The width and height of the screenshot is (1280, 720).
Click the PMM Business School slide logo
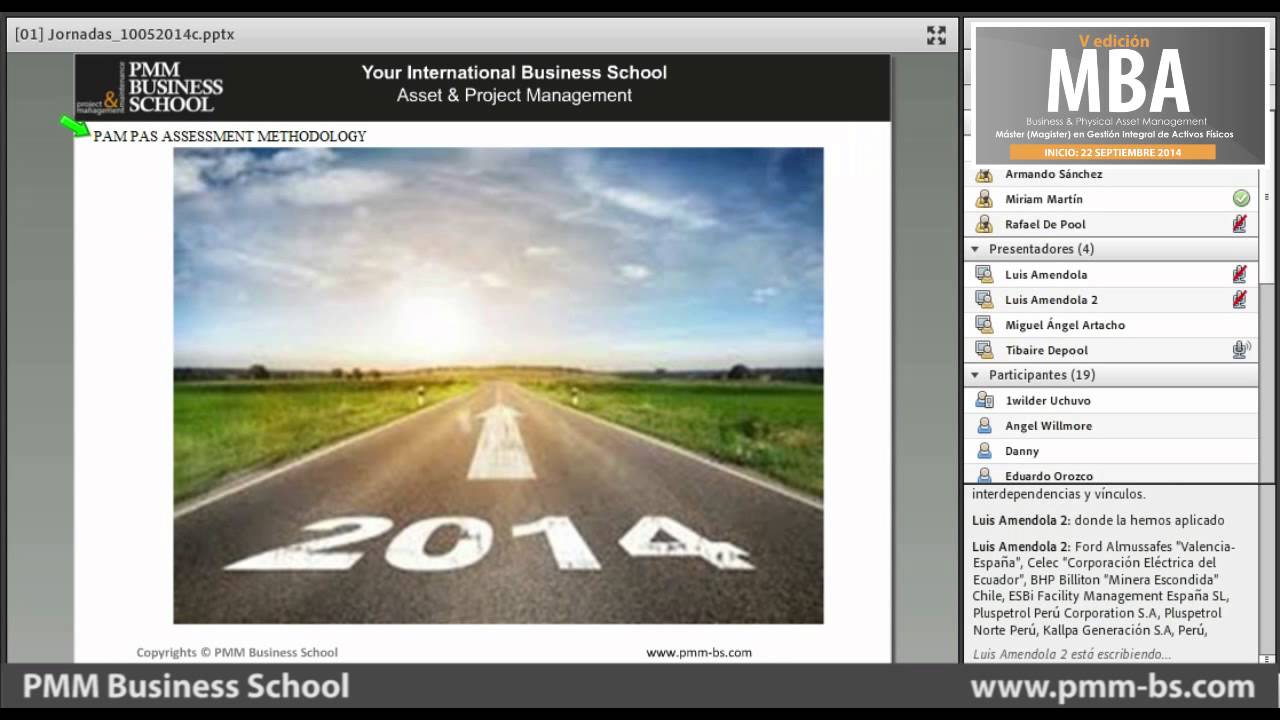pos(150,88)
